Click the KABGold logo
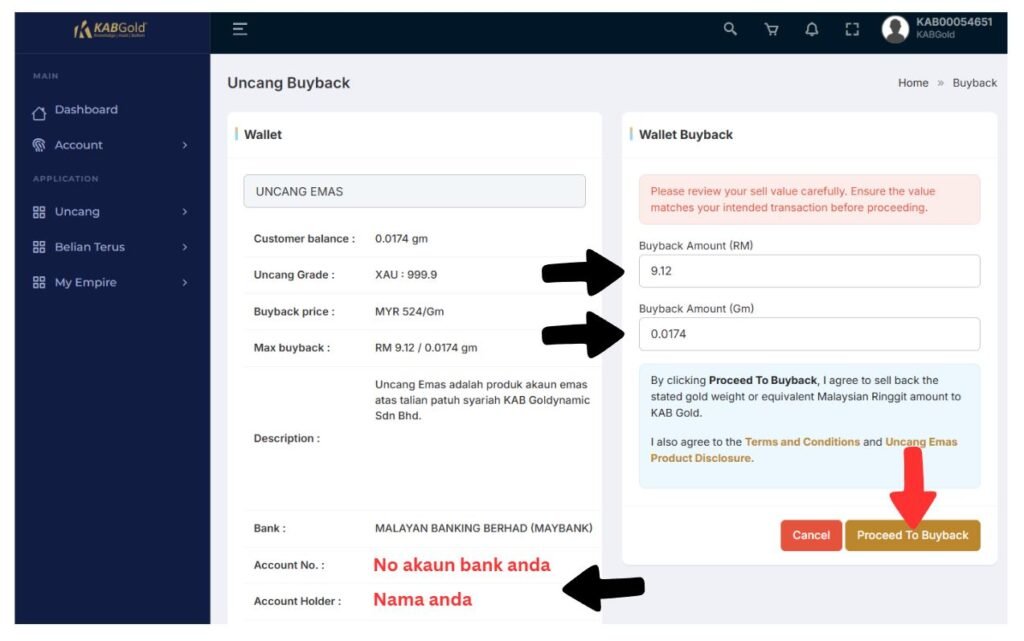The image size is (1024, 641). point(110,29)
